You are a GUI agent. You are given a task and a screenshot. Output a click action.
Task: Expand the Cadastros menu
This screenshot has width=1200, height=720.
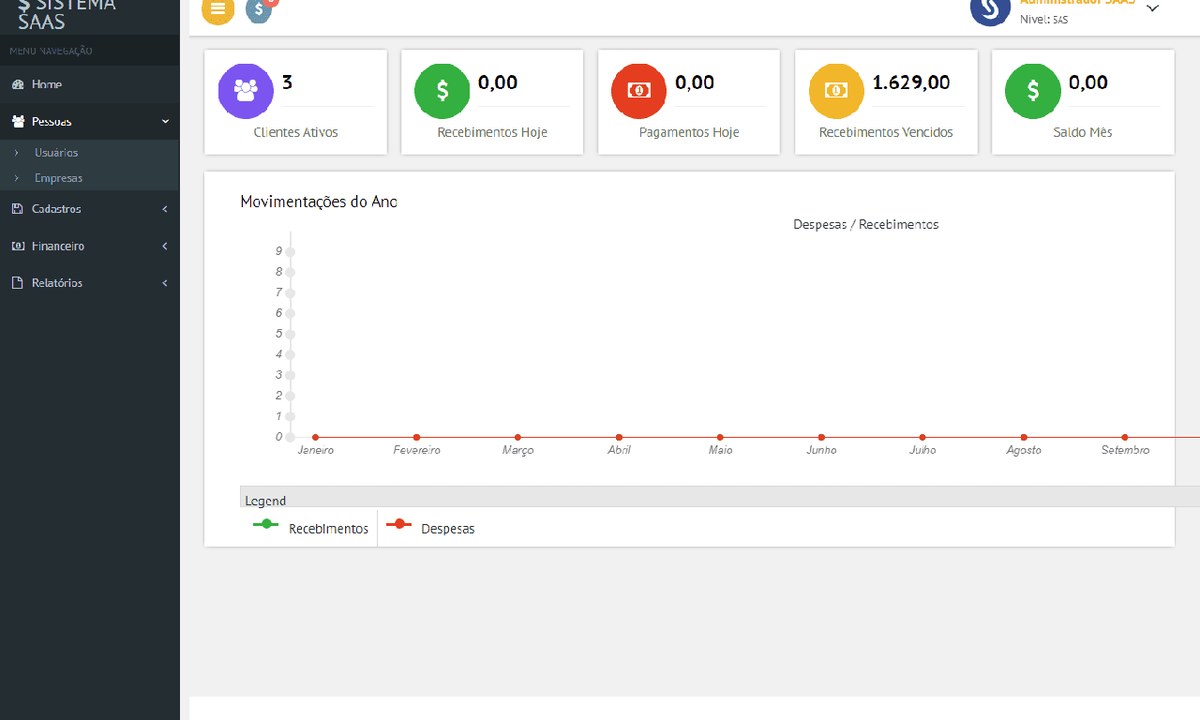click(90, 209)
